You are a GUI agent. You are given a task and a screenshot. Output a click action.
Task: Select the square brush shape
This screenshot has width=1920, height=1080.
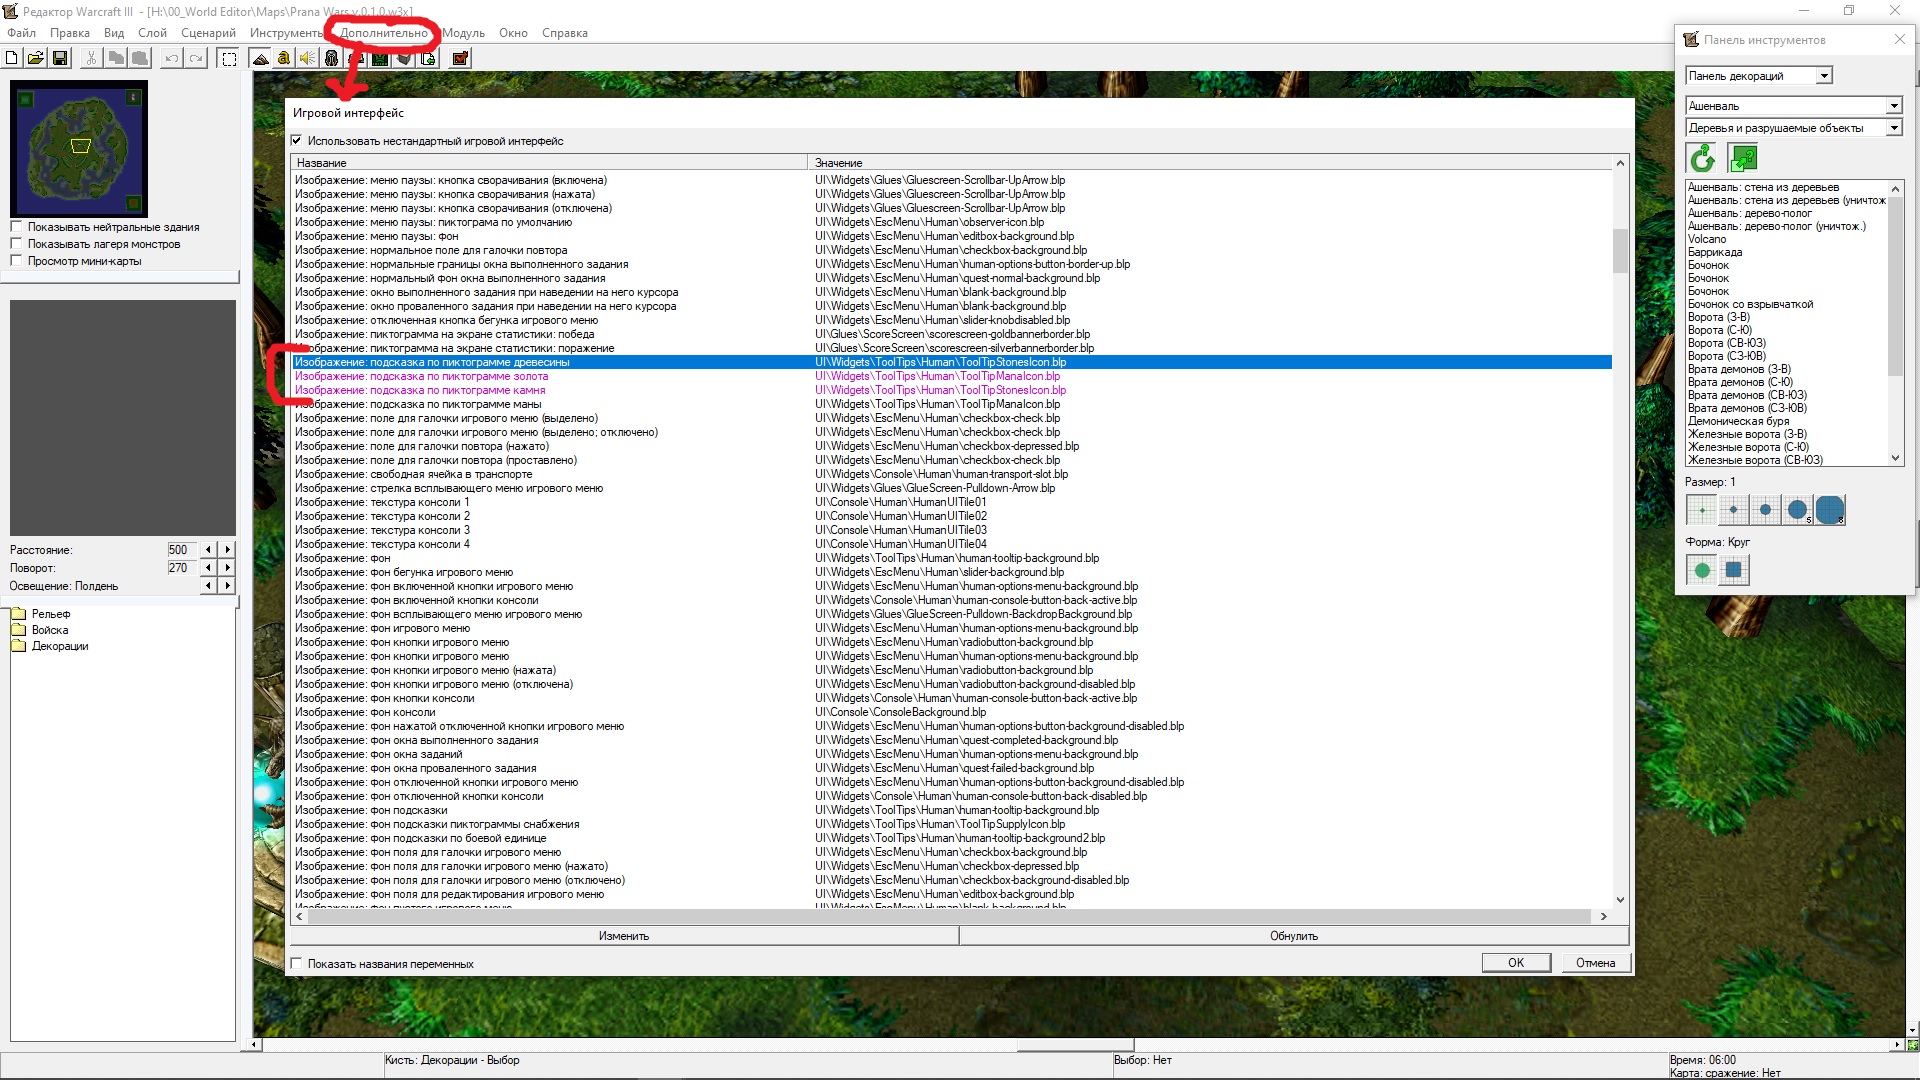1734,571
